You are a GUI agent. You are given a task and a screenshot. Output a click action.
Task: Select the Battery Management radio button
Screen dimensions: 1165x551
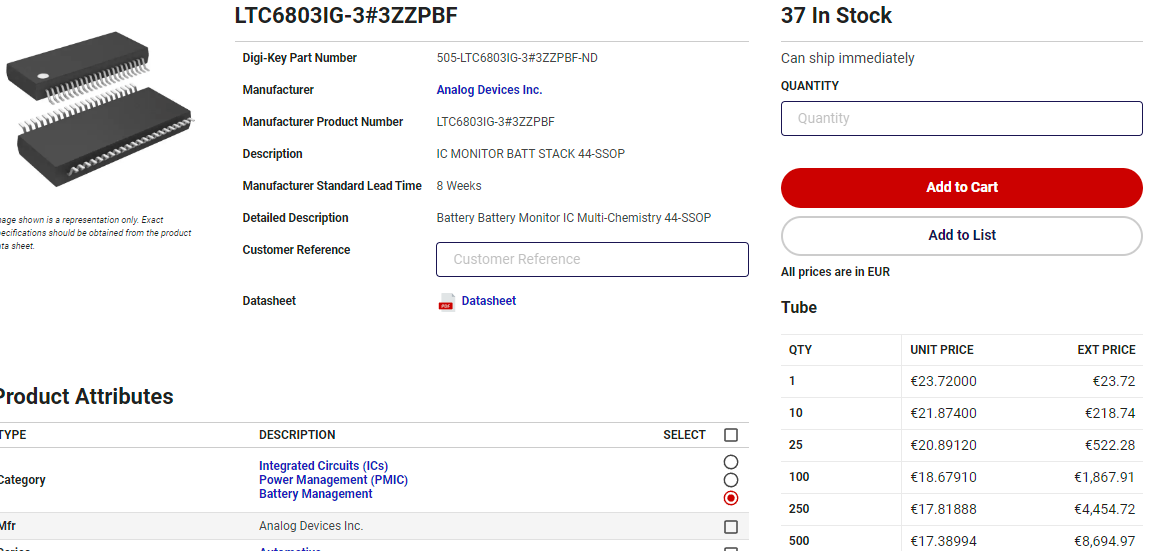pyautogui.click(x=731, y=498)
